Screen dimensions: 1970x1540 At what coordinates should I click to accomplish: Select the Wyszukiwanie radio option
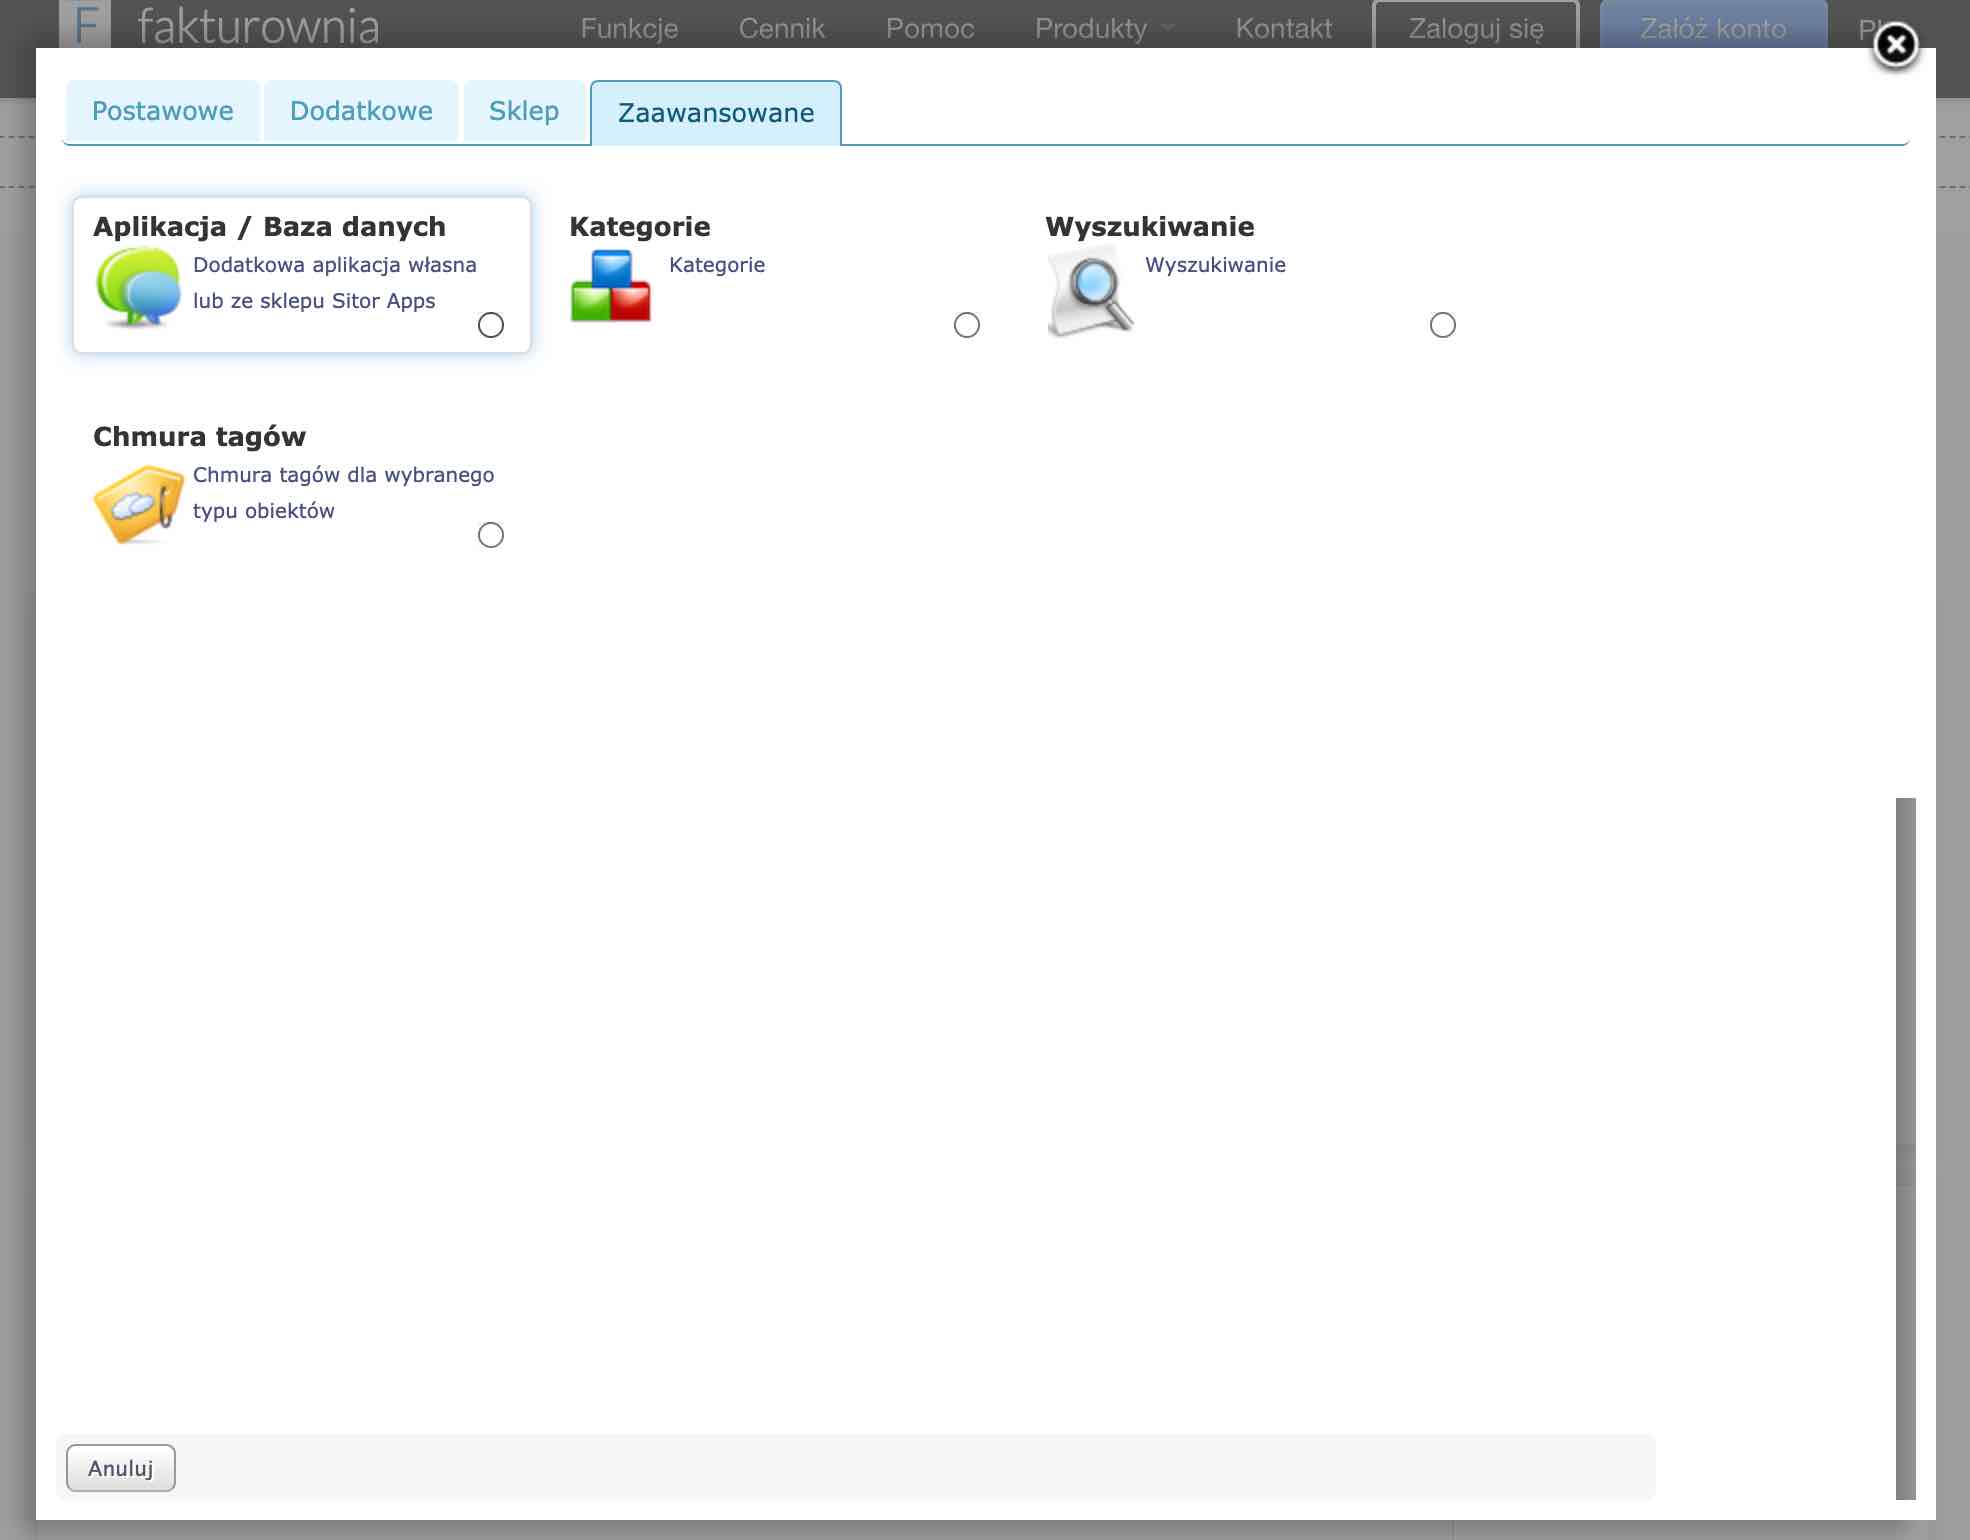pos(1442,325)
